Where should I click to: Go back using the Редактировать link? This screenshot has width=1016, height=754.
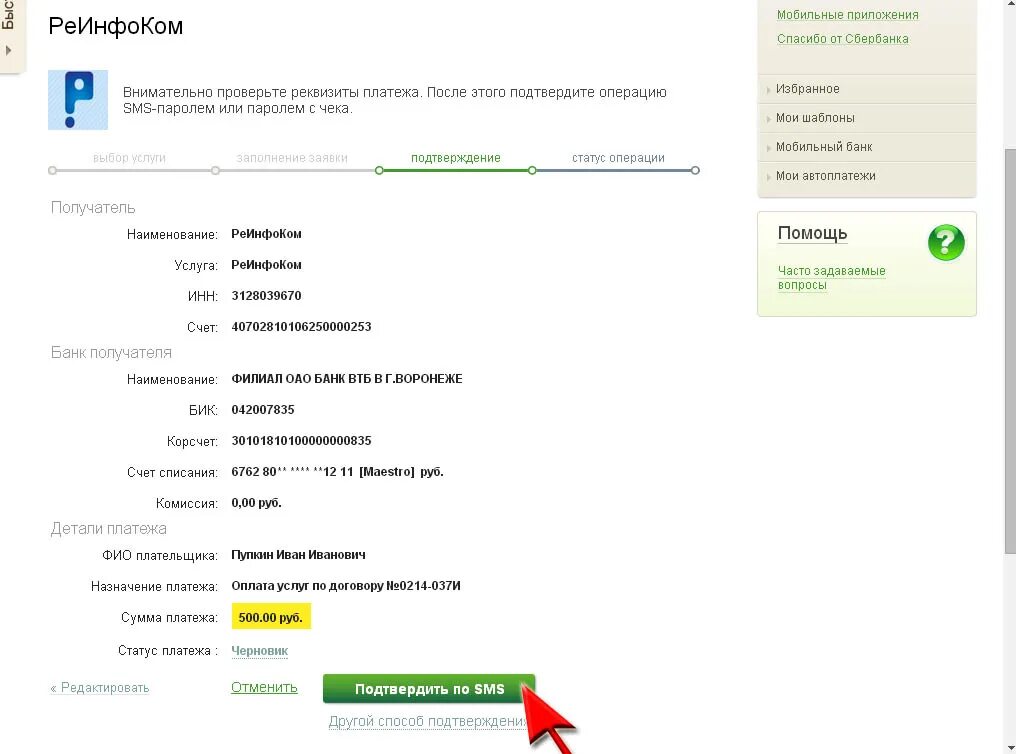100,688
